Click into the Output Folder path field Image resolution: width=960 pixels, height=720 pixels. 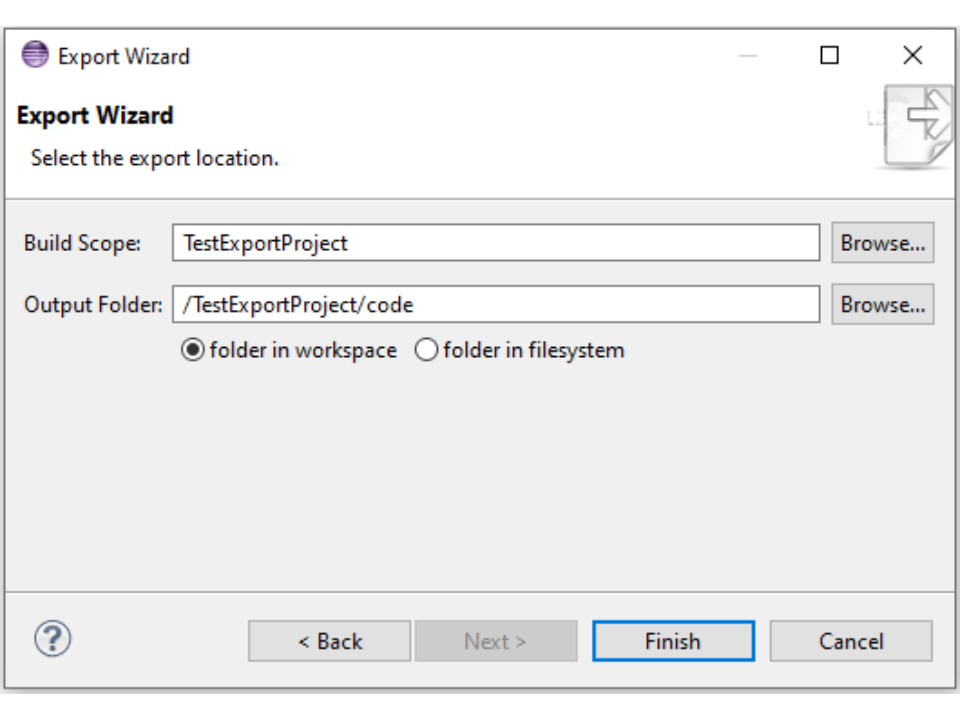pyautogui.click(x=495, y=305)
